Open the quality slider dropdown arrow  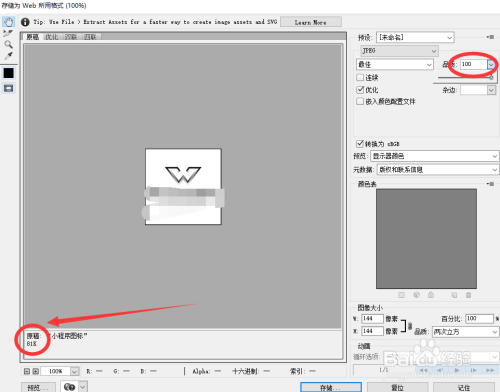[491, 64]
